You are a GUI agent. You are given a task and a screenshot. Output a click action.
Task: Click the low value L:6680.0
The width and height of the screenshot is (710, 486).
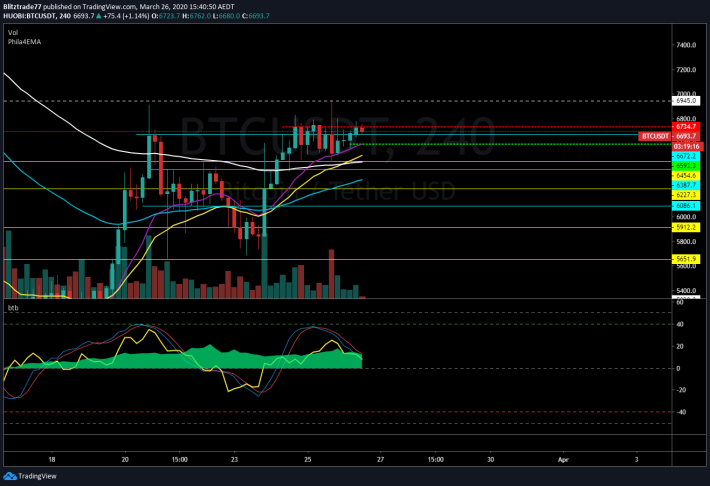coord(226,16)
